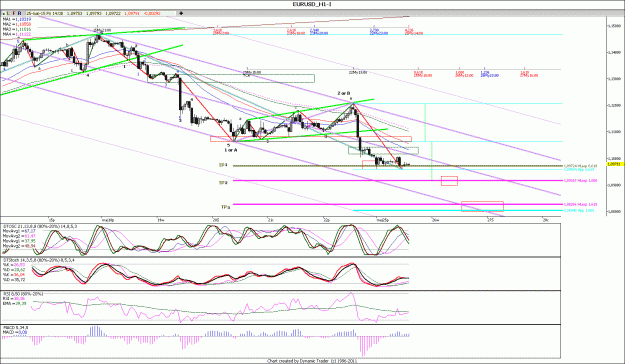Click the MACD indicator header label

click(x=16, y=327)
